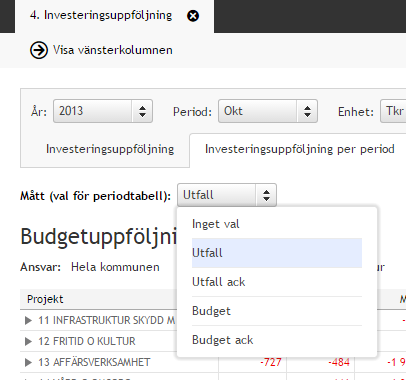Switch to Investeringsuppföljning per period tab

tap(300, 149)
